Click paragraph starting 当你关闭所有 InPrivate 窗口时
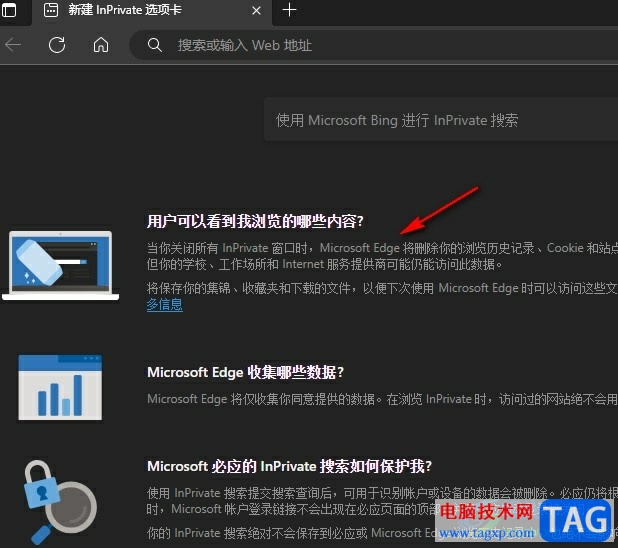Image resolution: width=618 pixels, height=548 pixels. 382,256
